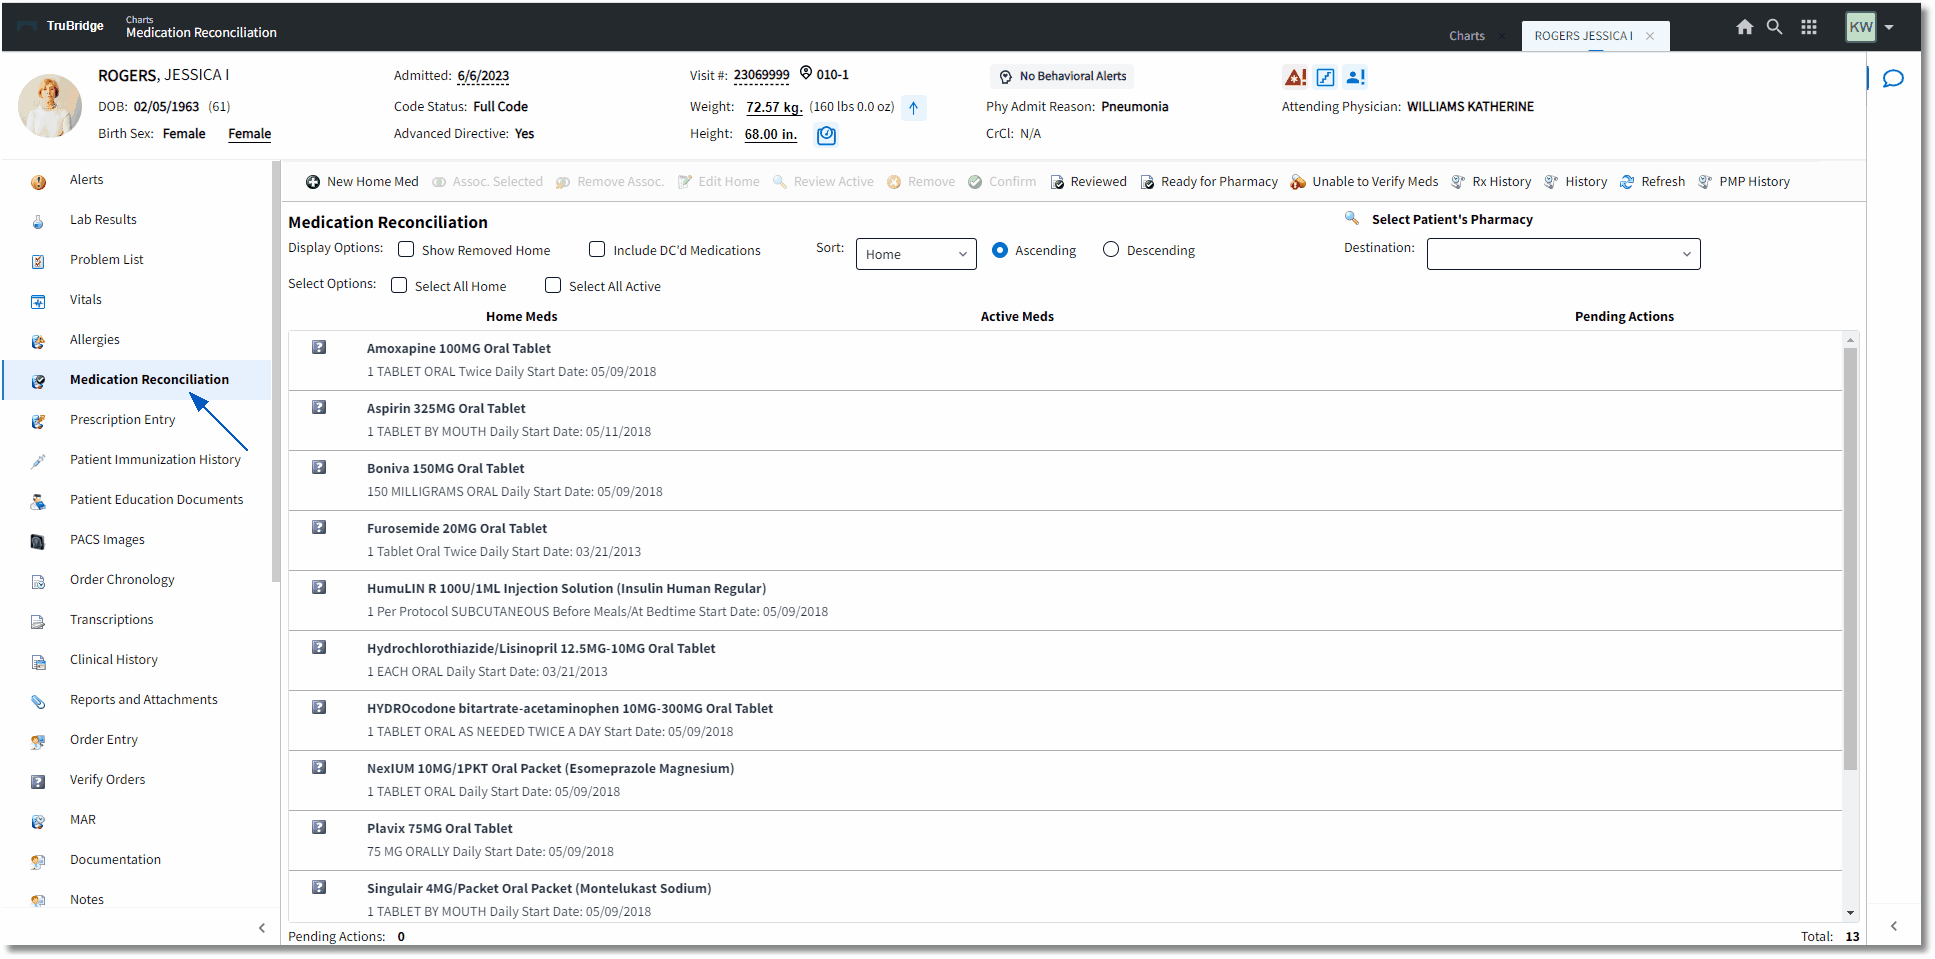Open the Destination pharmacy dropdown
The width and height of the screenshot is (1935, 959).
(1563, 254)
